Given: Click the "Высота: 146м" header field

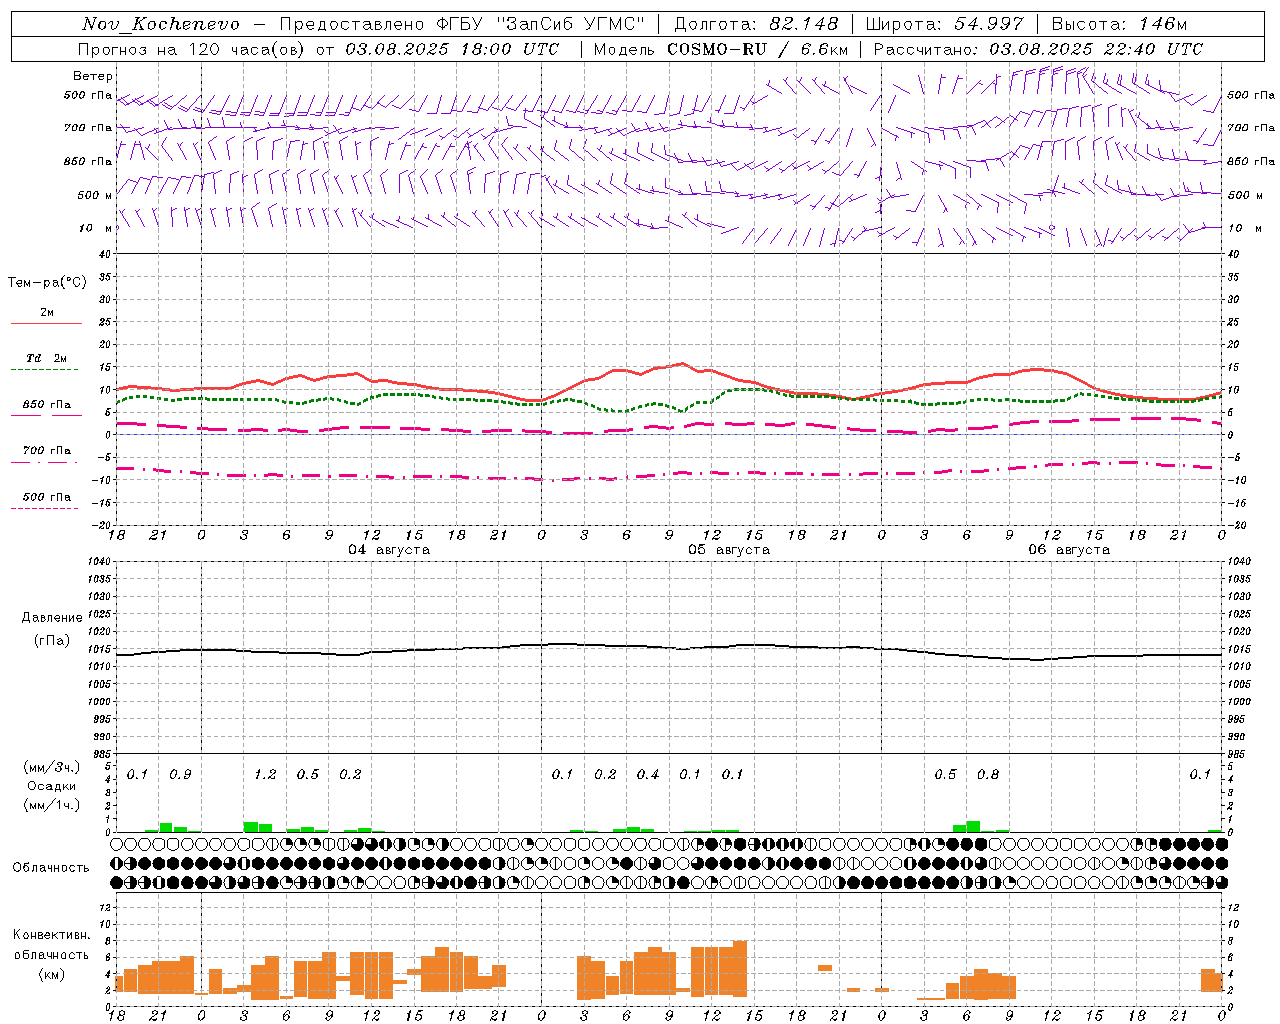Looking at the screenshot, I should pyautogui.click(x=1119, y=24).
